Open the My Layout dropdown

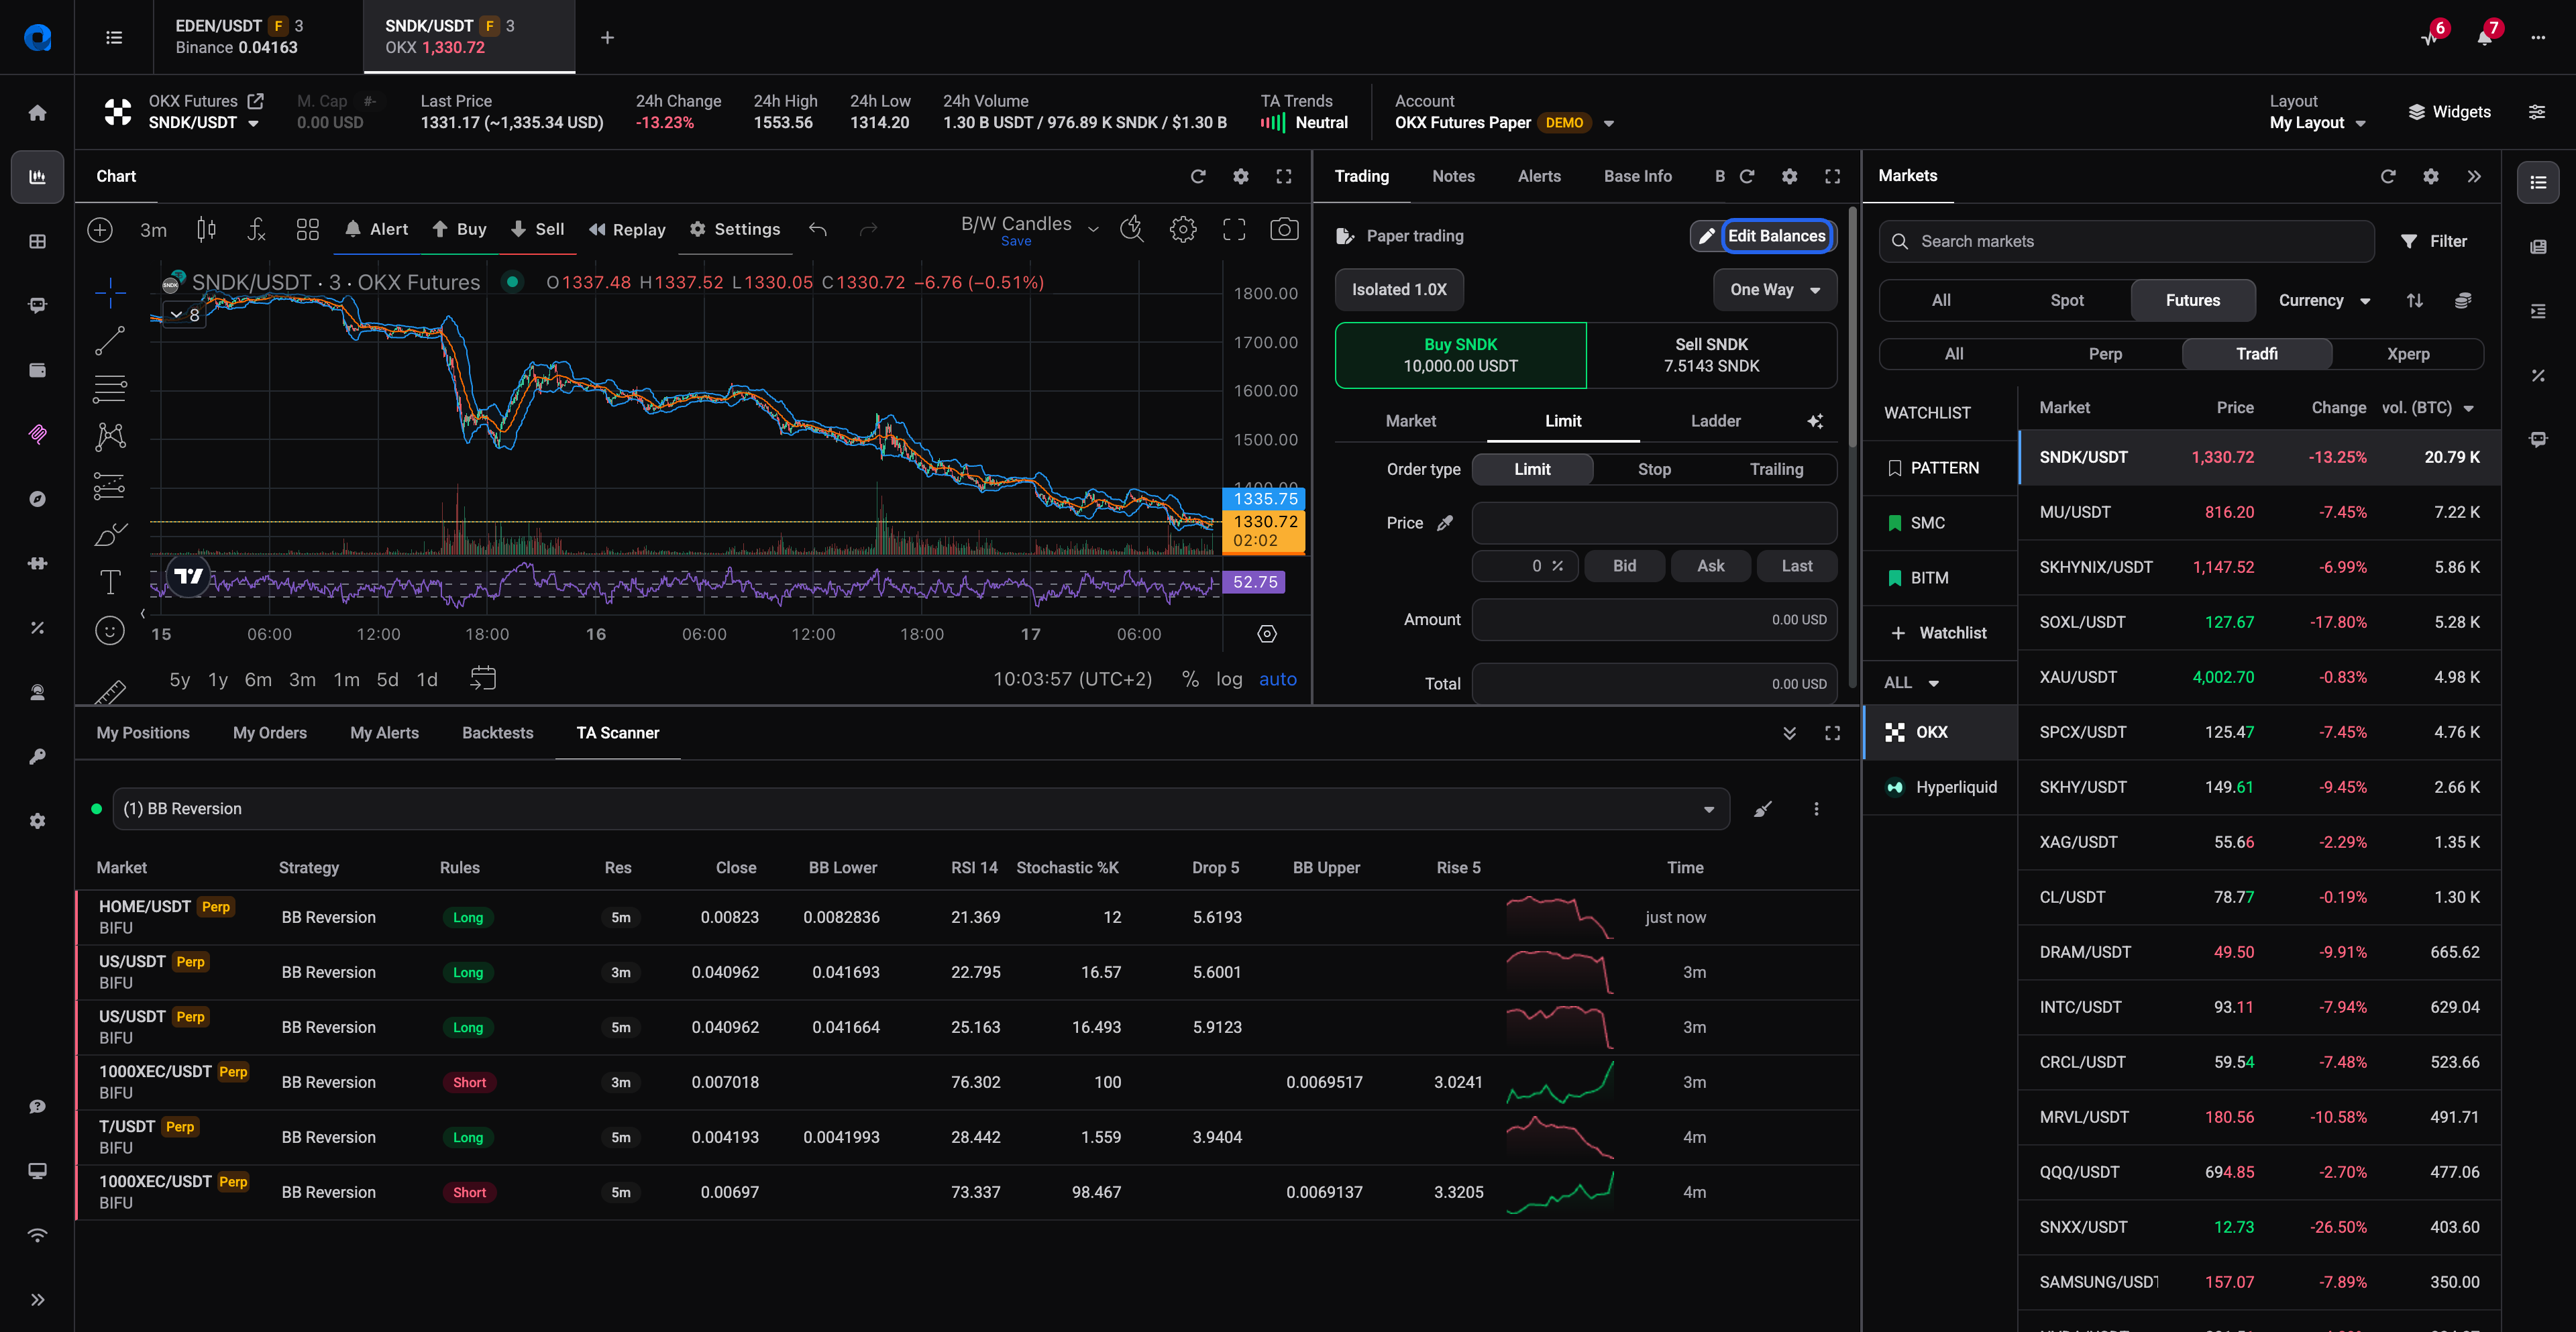coord(2317,122)
